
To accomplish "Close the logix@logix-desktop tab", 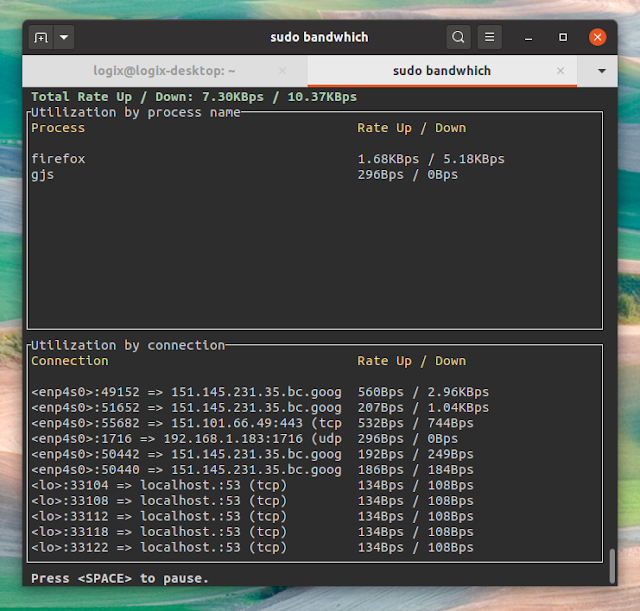I will [x=282, y=71].
